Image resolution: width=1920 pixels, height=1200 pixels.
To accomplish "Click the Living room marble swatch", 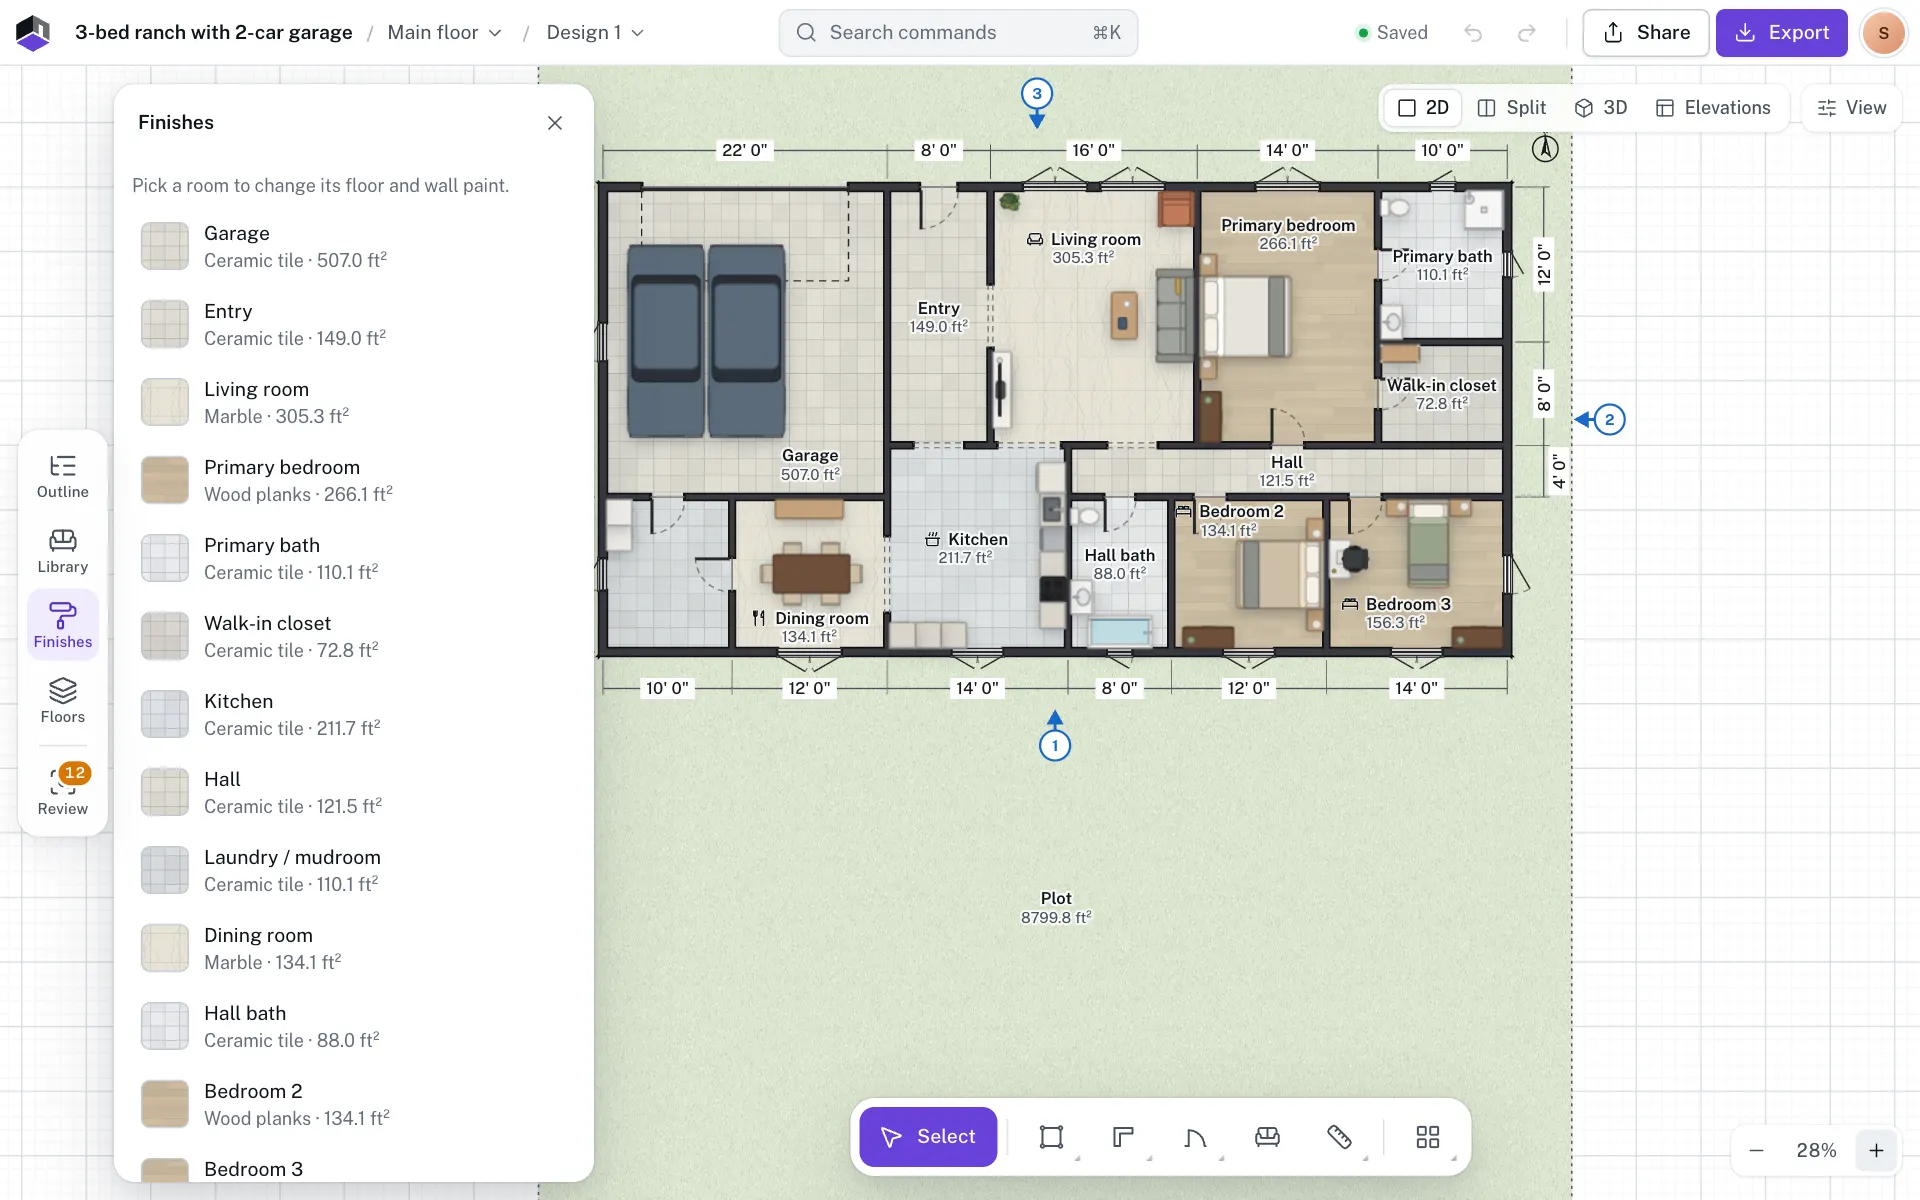I will [x=165, y=402].
